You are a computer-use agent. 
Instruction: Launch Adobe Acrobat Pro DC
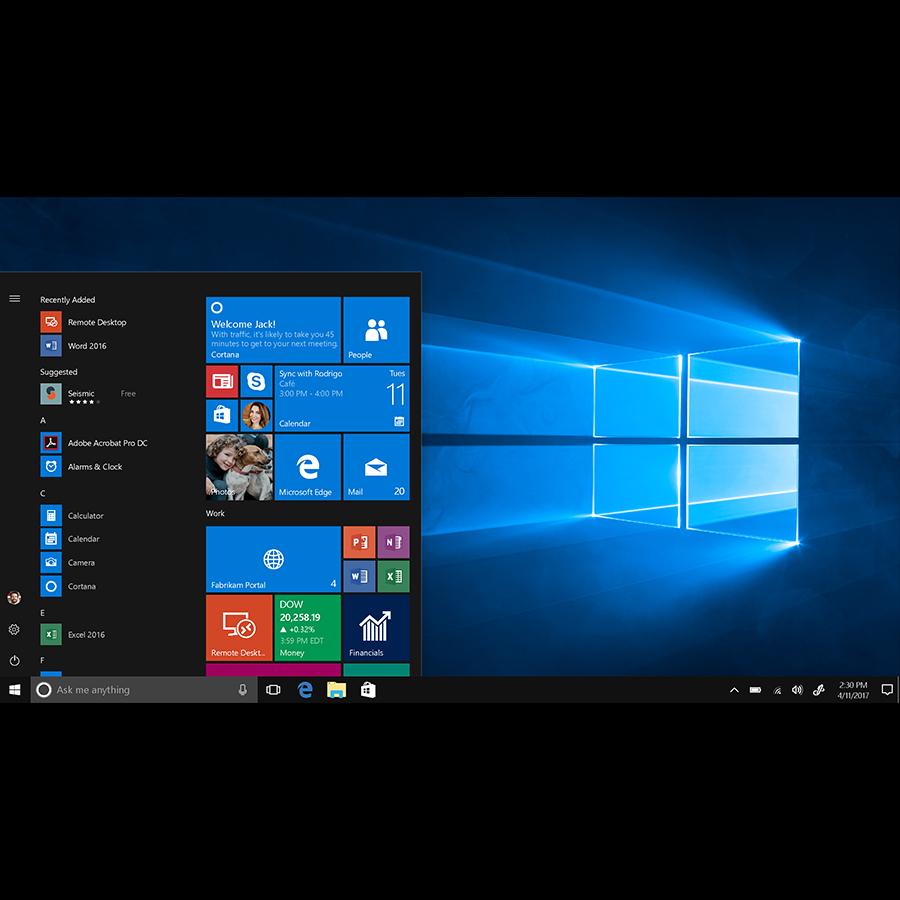click(109, 443)
